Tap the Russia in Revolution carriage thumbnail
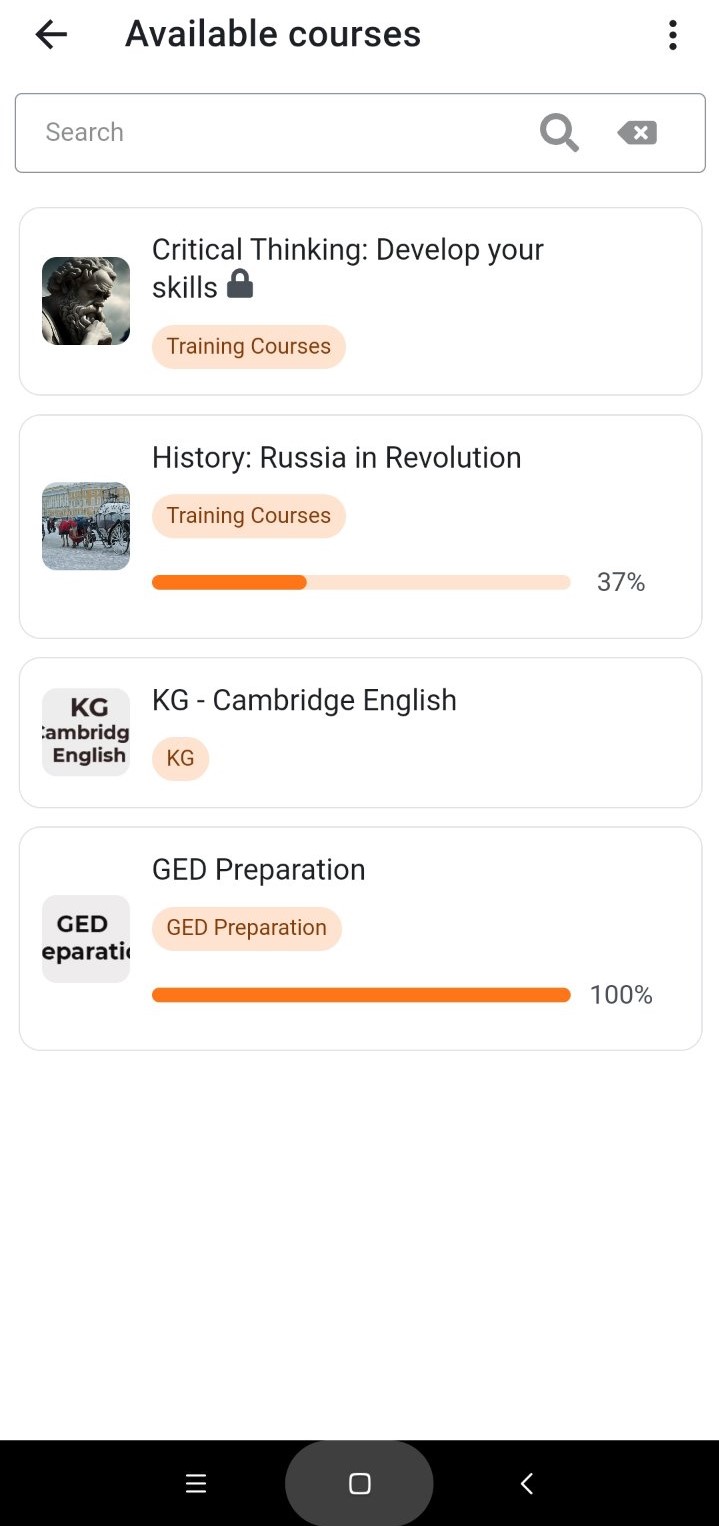719x1526 pixels. point(86,526)
